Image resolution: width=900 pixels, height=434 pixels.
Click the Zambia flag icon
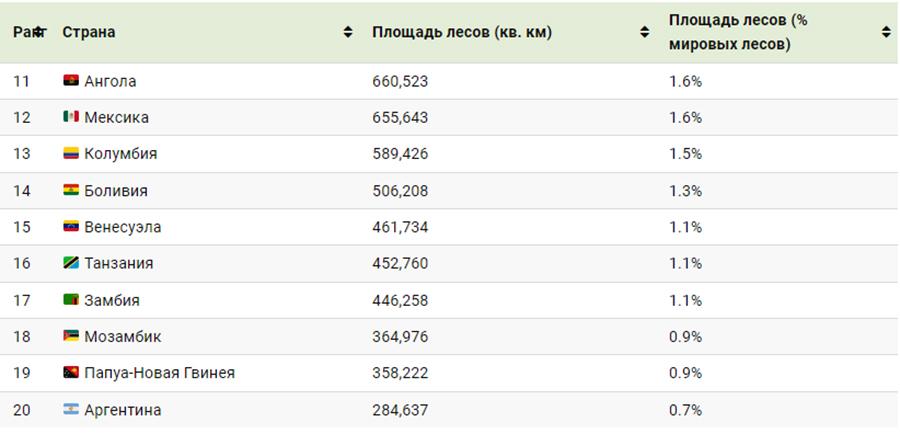(x=71, y=300)
